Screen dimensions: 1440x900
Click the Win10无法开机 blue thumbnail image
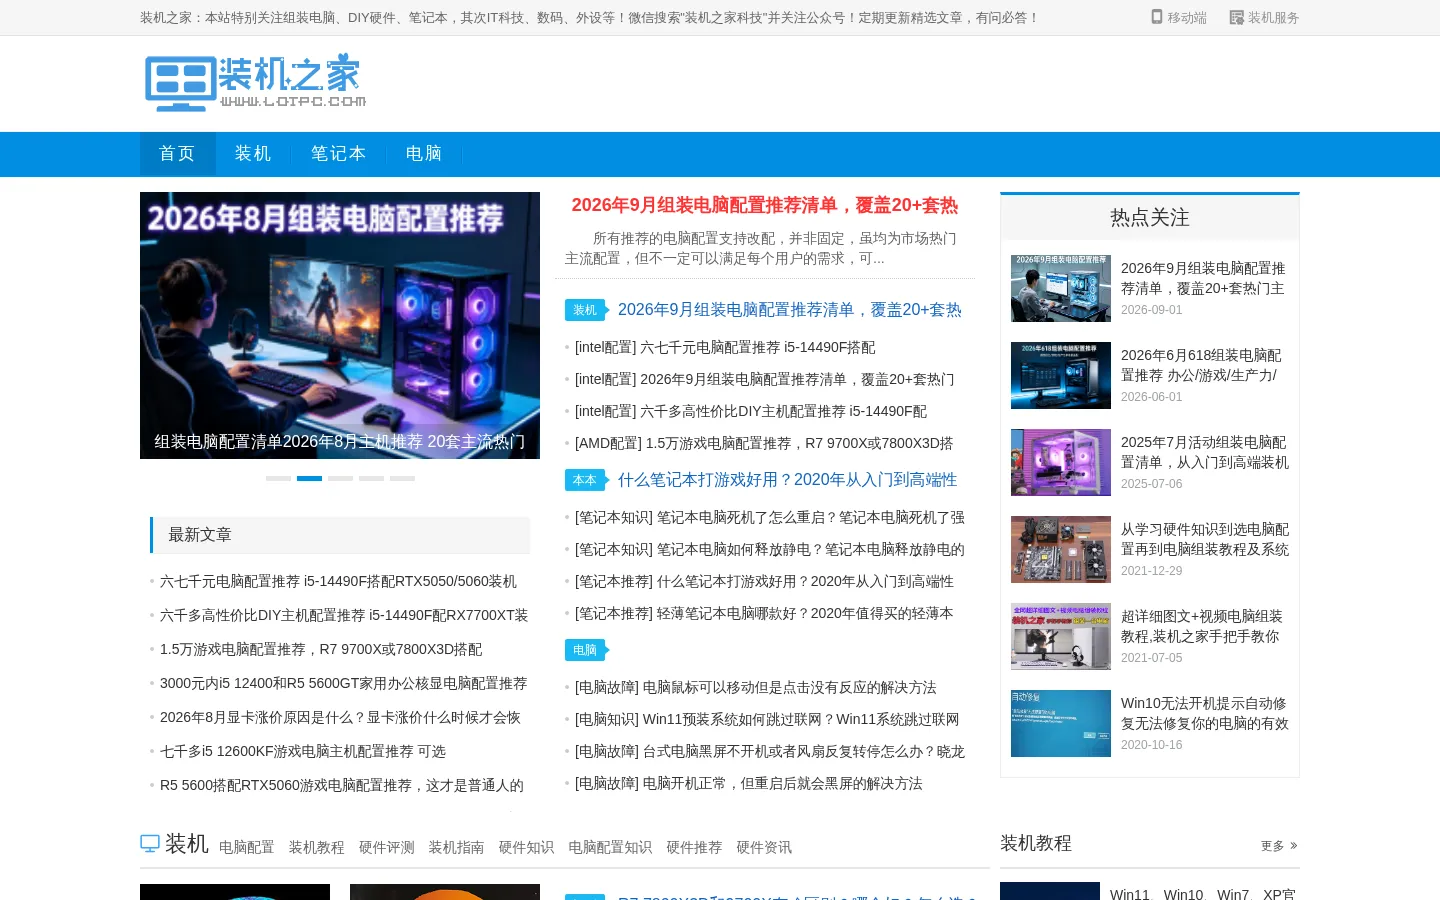1061,724
